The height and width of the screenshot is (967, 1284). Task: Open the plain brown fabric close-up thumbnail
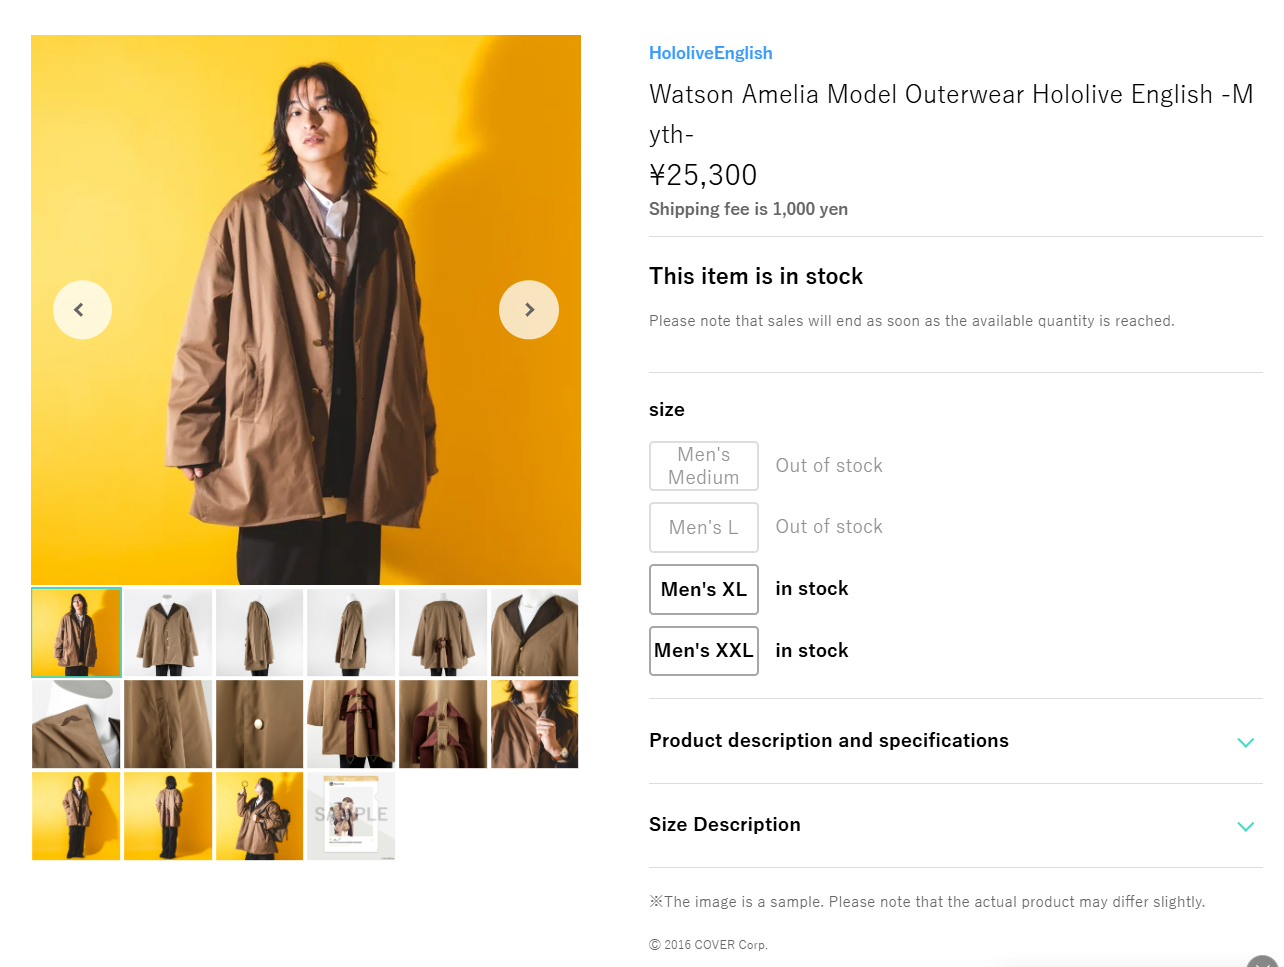[x=168, y=724]
